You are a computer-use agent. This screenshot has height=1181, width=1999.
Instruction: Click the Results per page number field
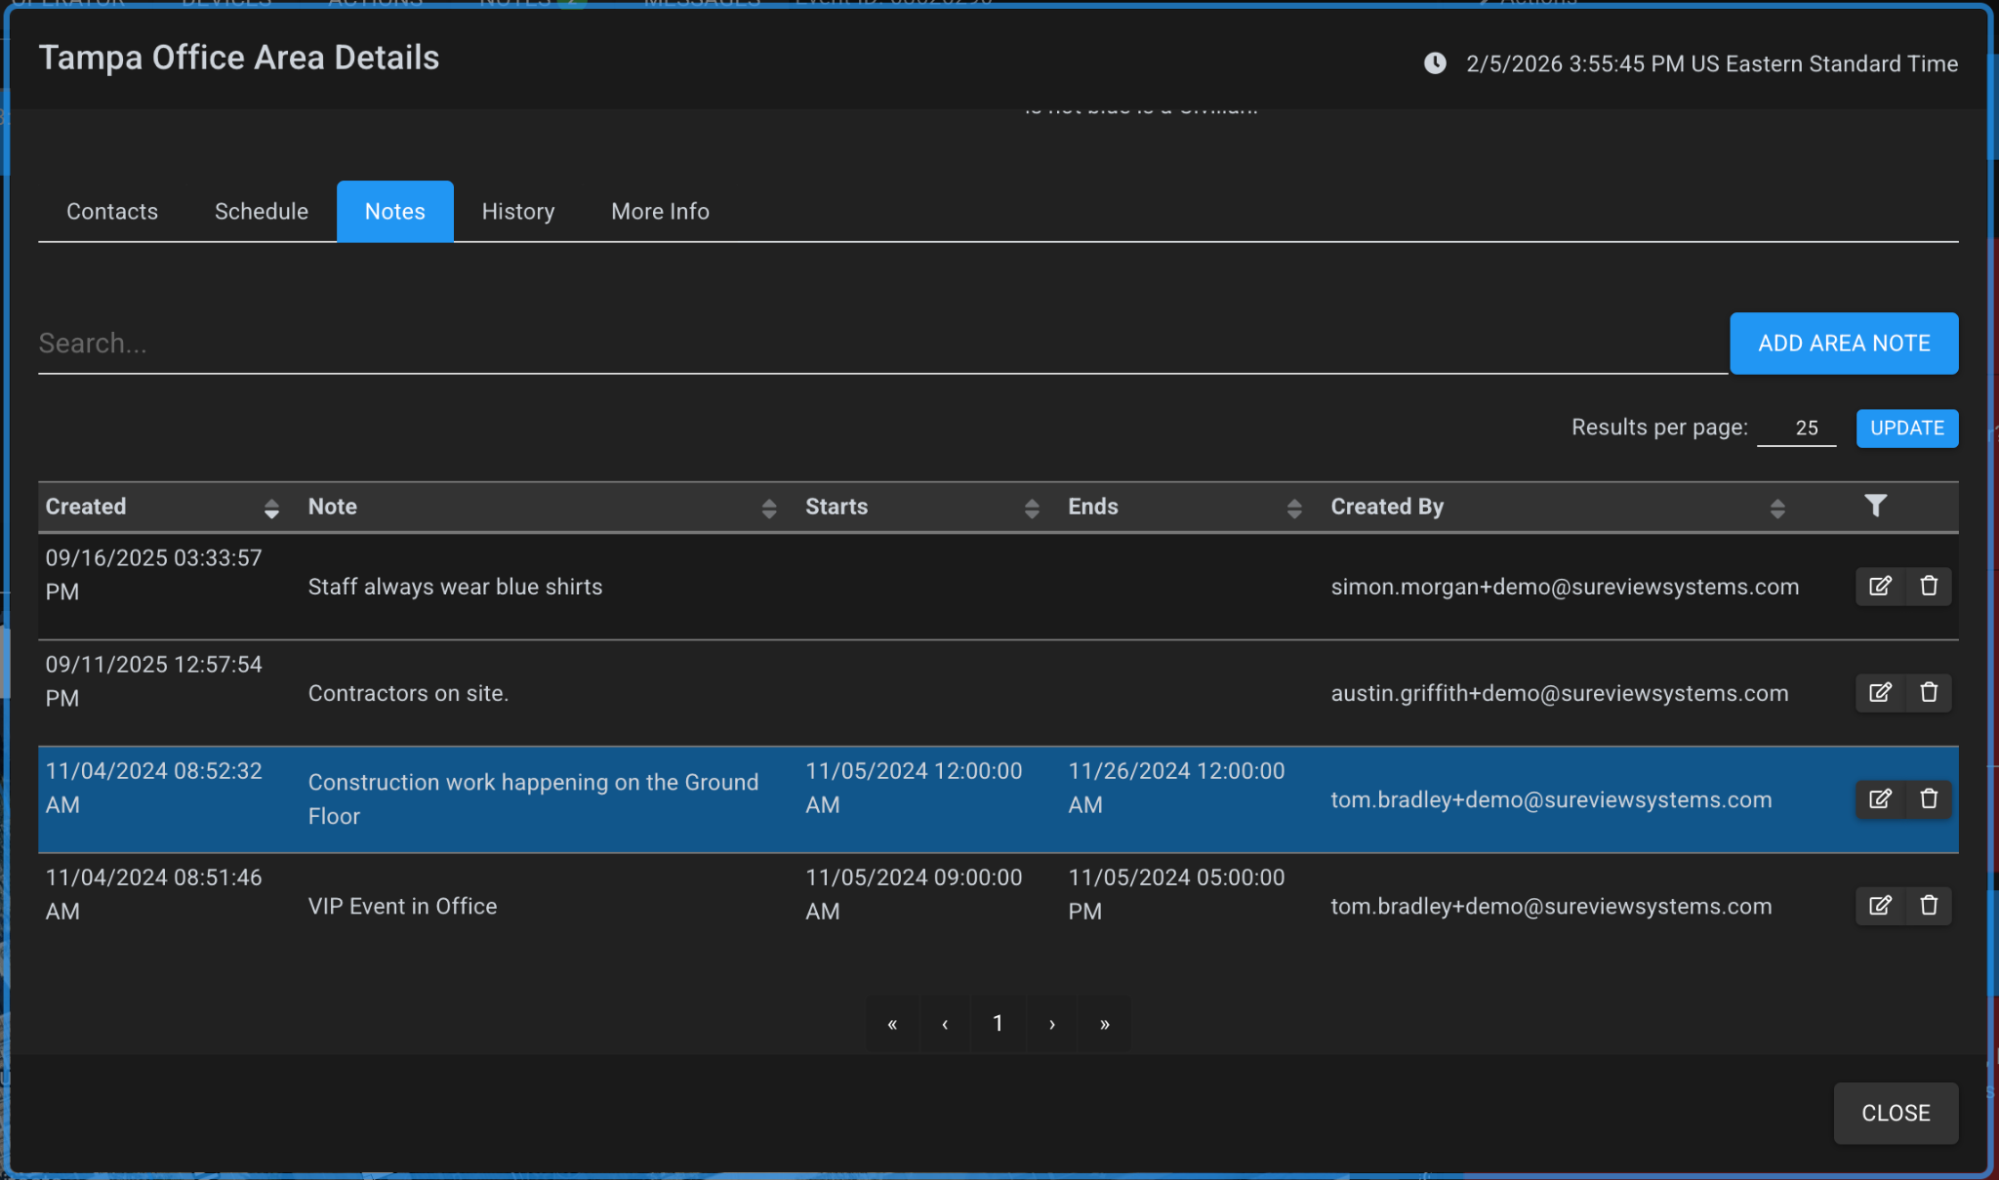click(1795, 428)
